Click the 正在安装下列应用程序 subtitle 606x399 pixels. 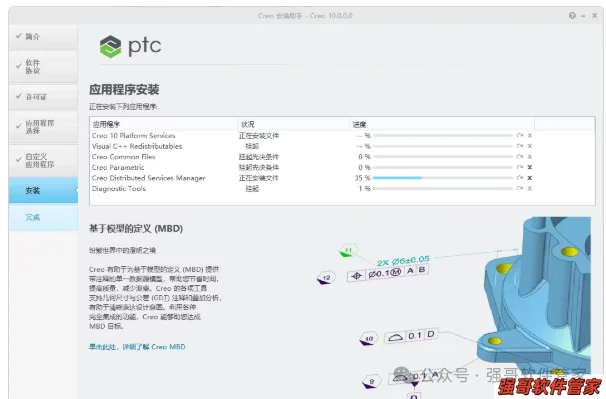click(x=123, y=107)
